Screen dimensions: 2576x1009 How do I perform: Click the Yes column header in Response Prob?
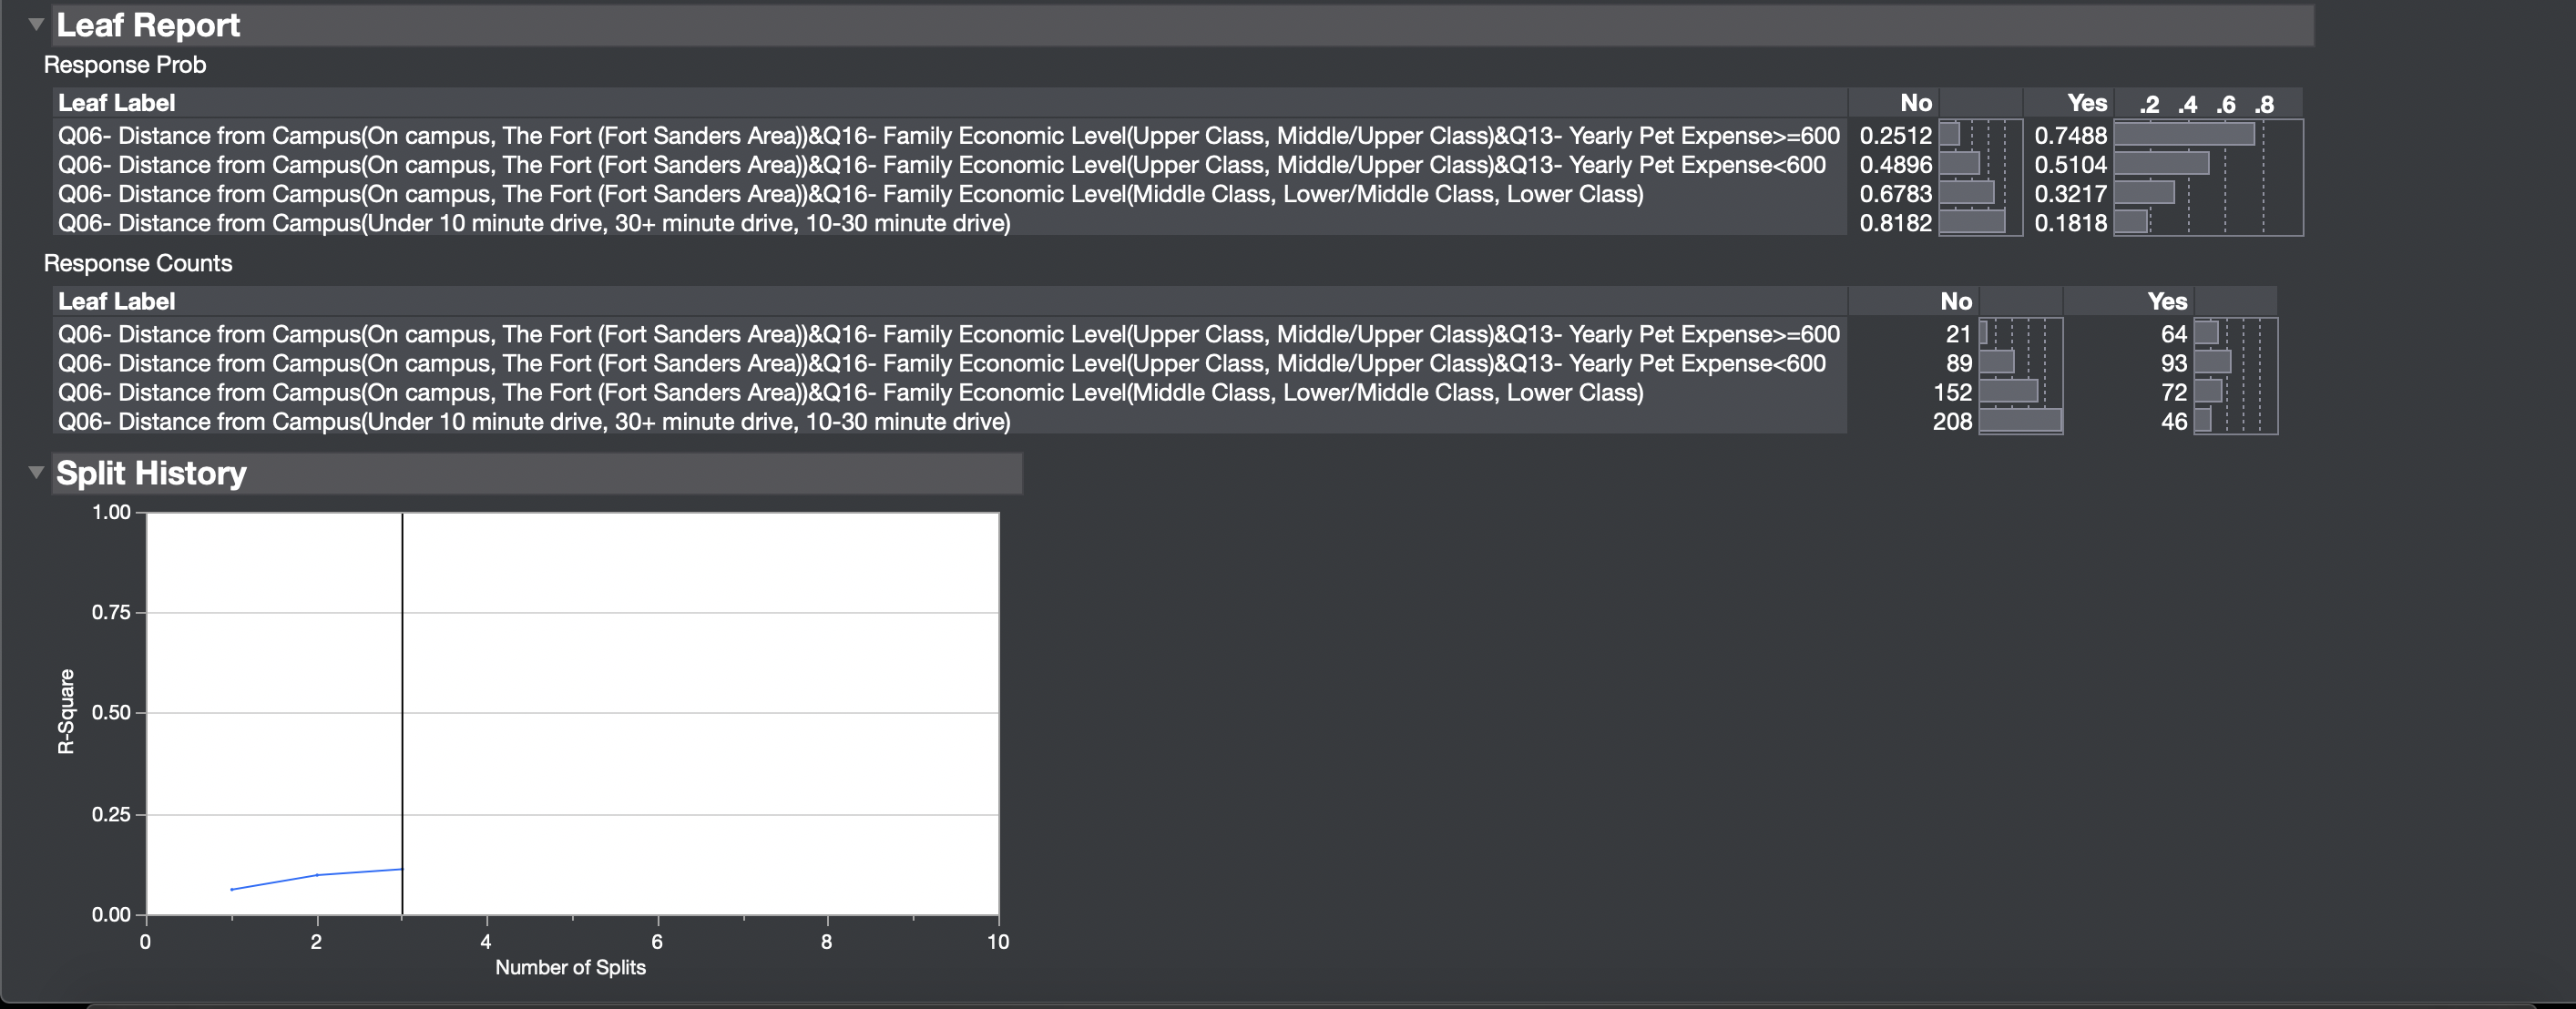[x=2086, y=103]
